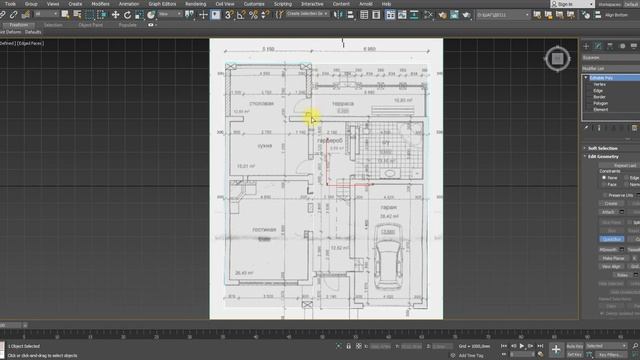This screenshot has width=640, height=360.
Task: Click the Make Planar button
Action: coord(613,258)
